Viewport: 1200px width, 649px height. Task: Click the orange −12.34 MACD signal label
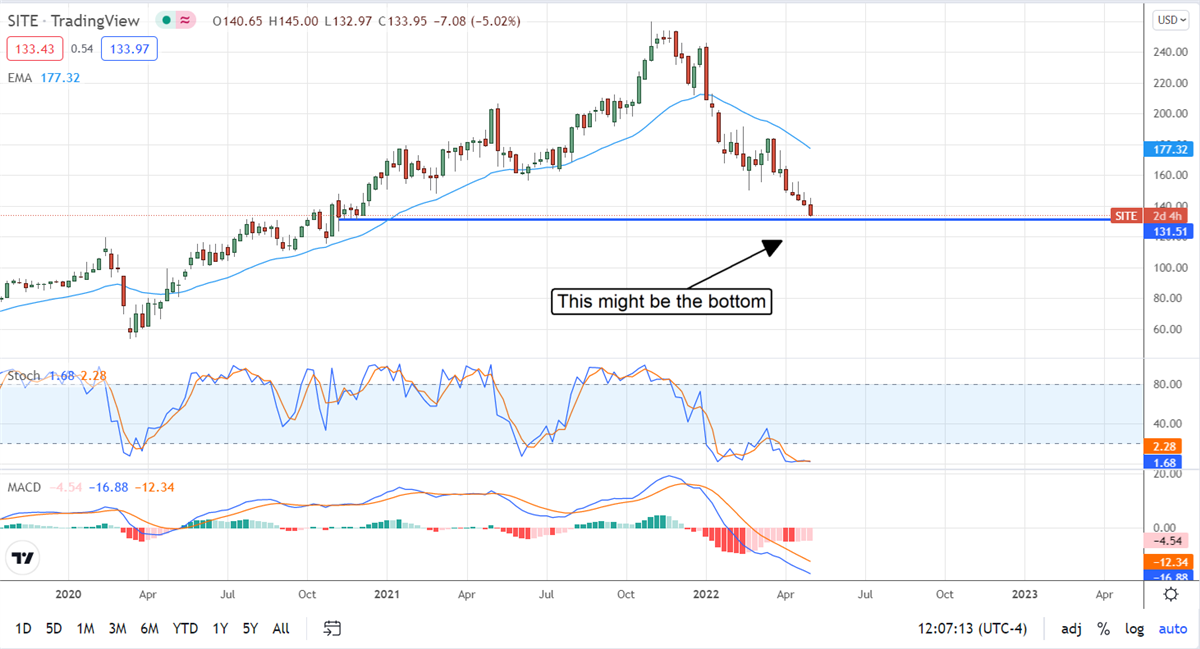point(1167,561)
